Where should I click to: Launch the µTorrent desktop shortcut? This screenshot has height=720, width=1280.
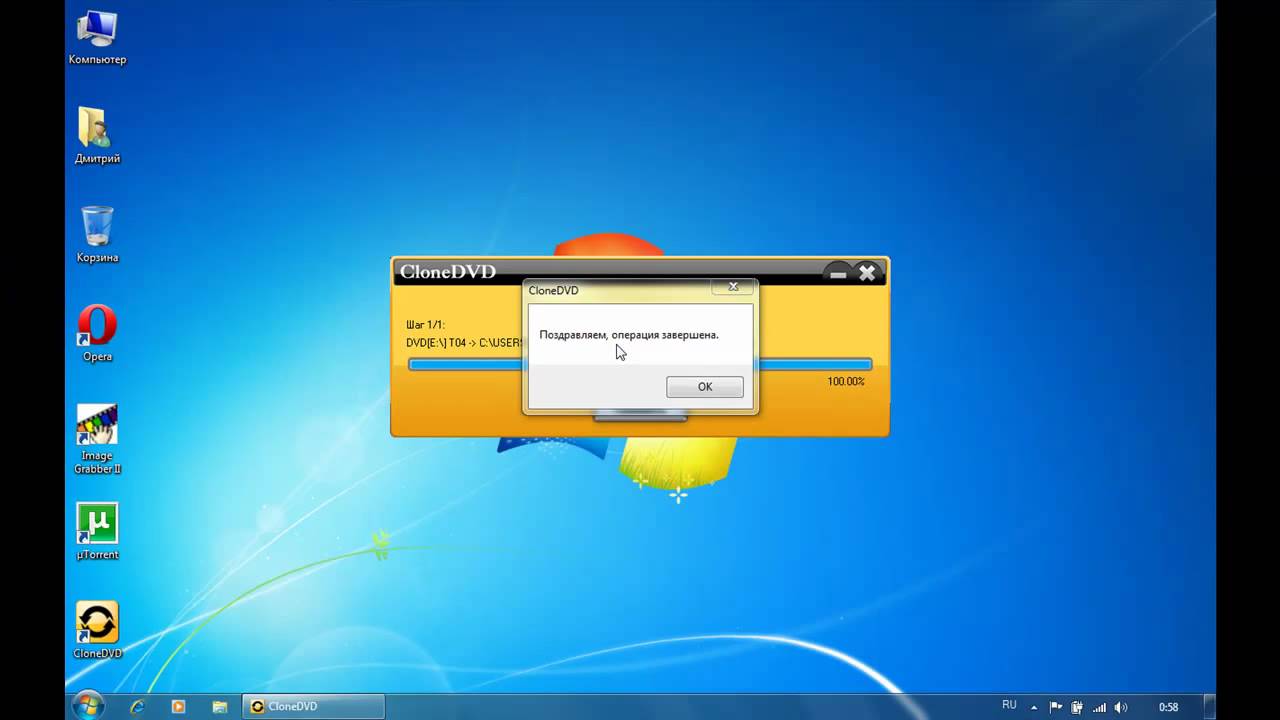coord(97,532)
